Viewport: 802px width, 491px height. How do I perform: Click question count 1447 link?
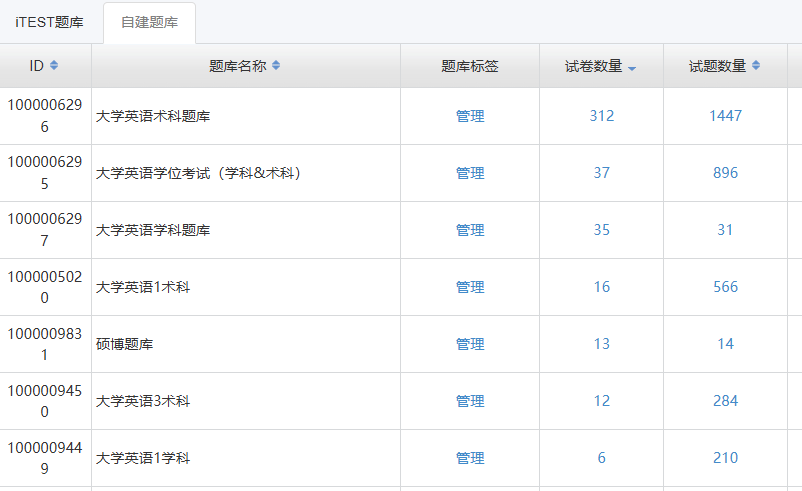725,116
